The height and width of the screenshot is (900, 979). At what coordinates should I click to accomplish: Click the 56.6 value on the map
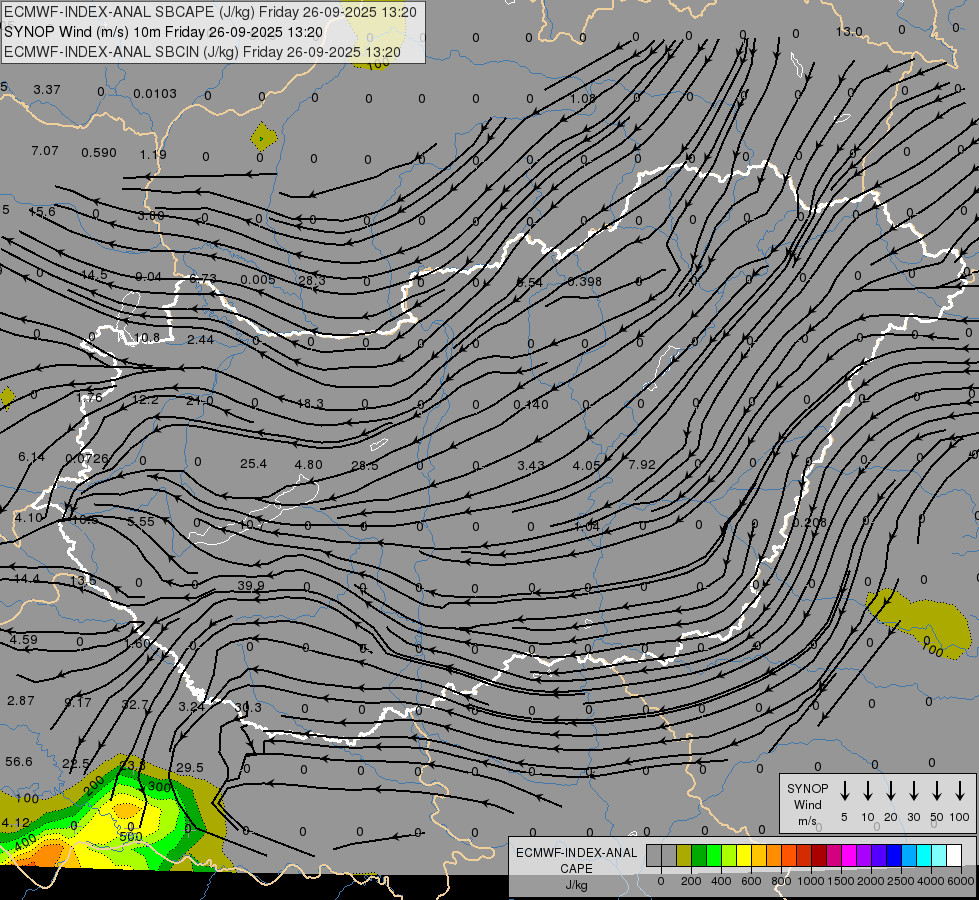point(19,761)
